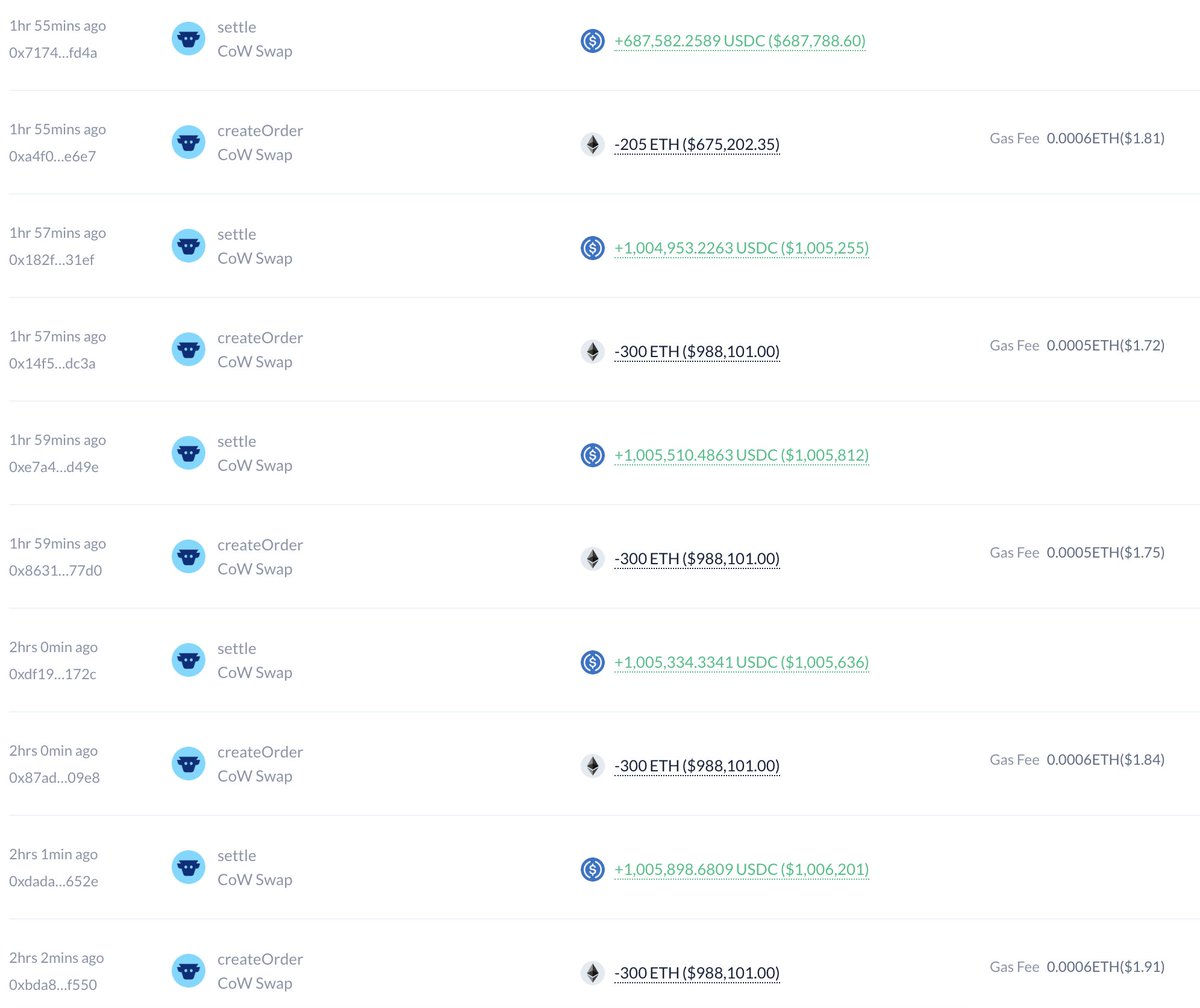Click the Ethereum icon in the 0x14f5...dc3a row

593,352
